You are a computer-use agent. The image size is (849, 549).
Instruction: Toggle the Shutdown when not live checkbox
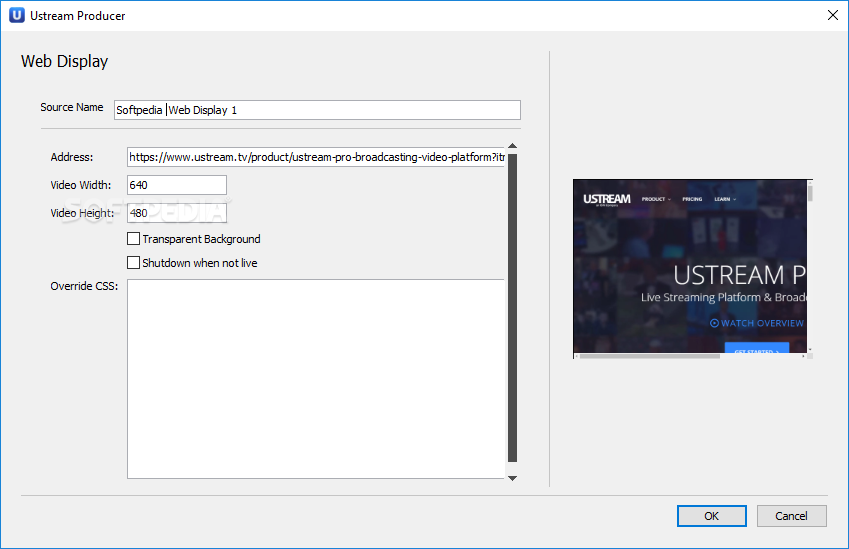click(133, 263)
